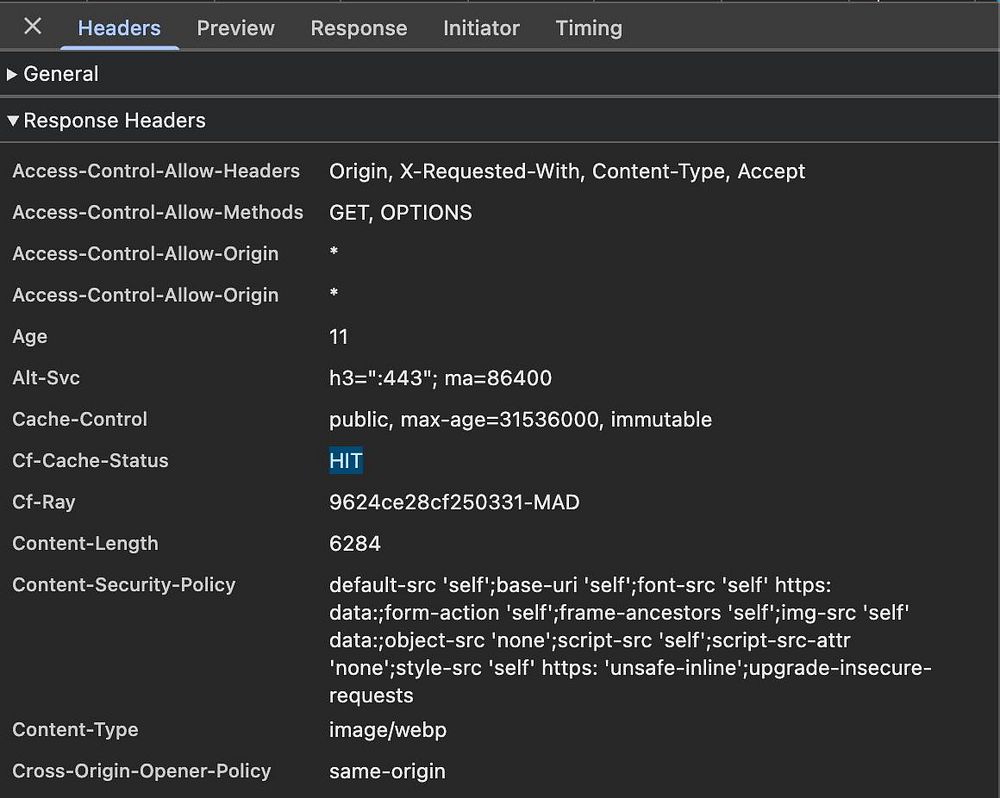Select the Timing tab
Image resolution: width=1000 pixels, height=798 pixels.
(589, 28)
